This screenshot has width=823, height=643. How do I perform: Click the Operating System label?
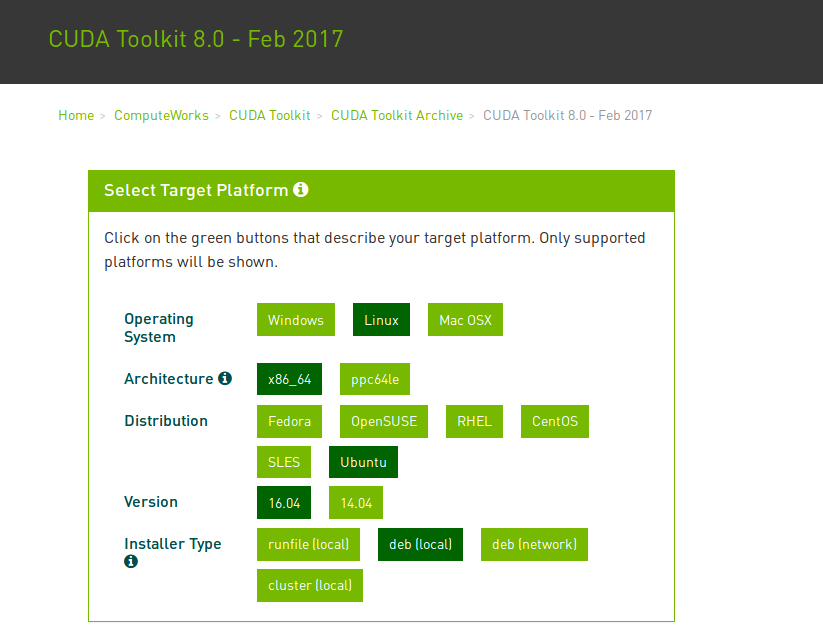point(159,328)
